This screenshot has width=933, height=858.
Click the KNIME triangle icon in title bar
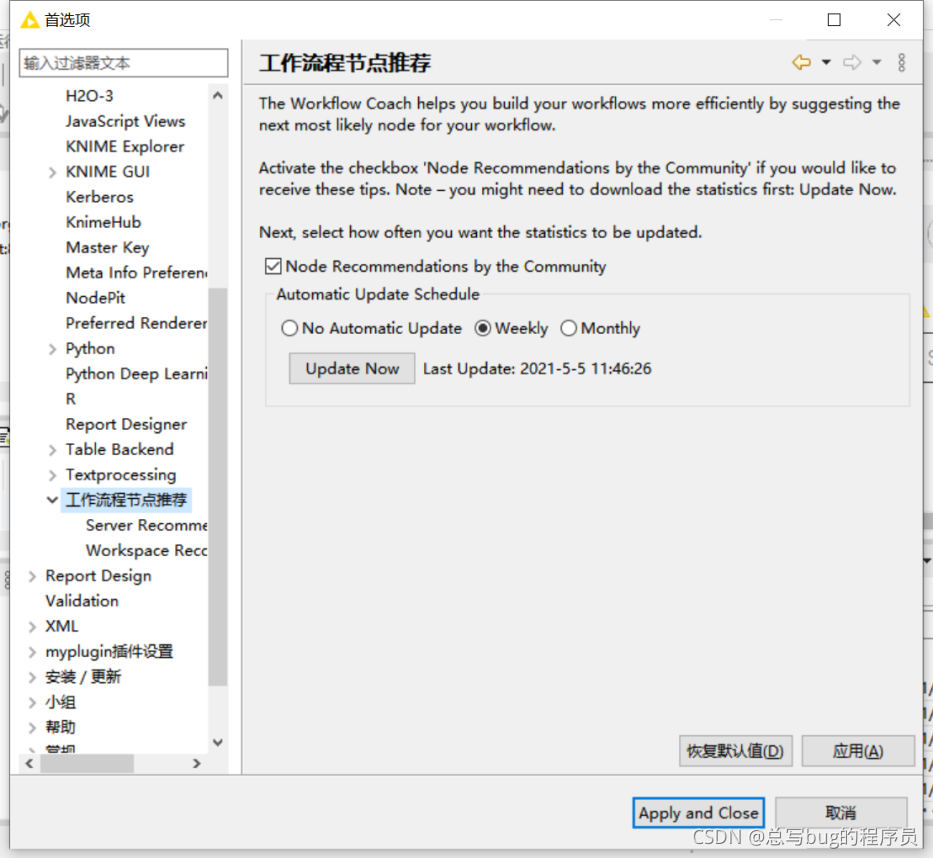30,20
